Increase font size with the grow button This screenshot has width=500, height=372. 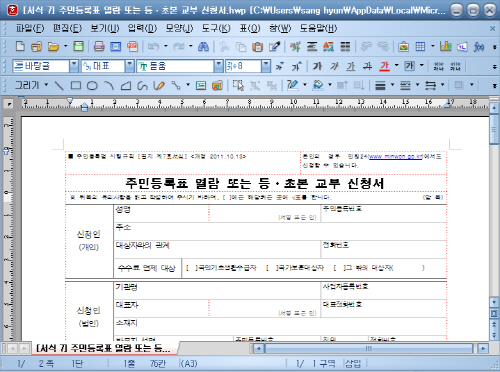296,66
